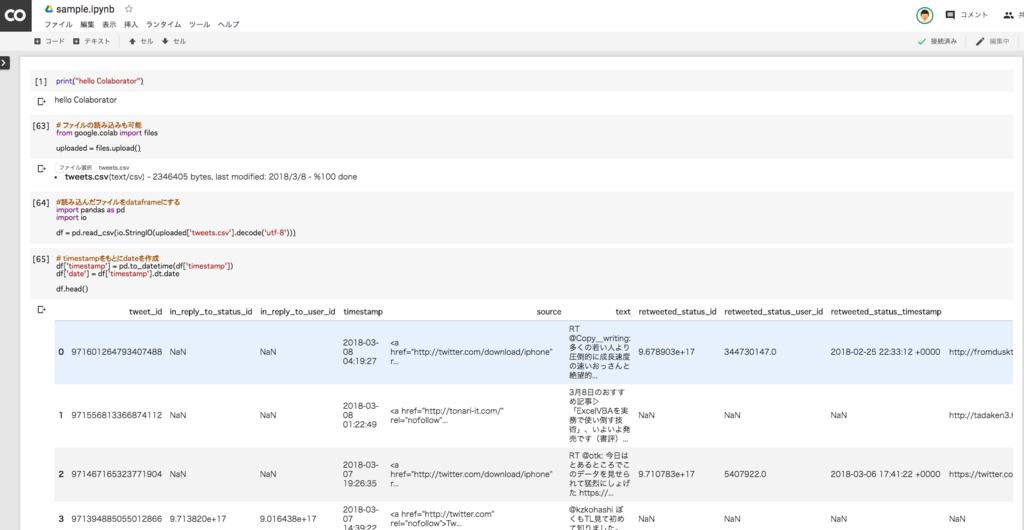Viewport: 1024px width, 530px height.
Task: Run cell [65] creating the date column
Action: coord(41,259)
